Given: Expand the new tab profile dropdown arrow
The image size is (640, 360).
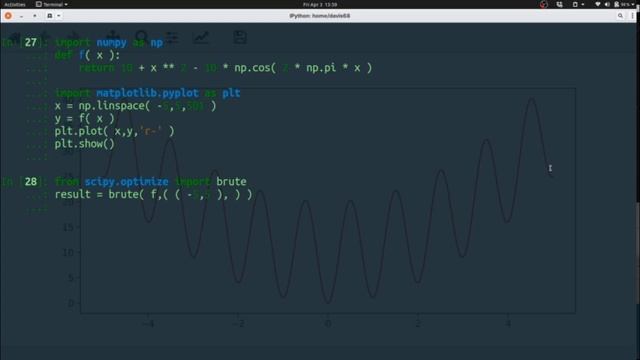Looking at the screenshot, I should (x=59, y=16).
